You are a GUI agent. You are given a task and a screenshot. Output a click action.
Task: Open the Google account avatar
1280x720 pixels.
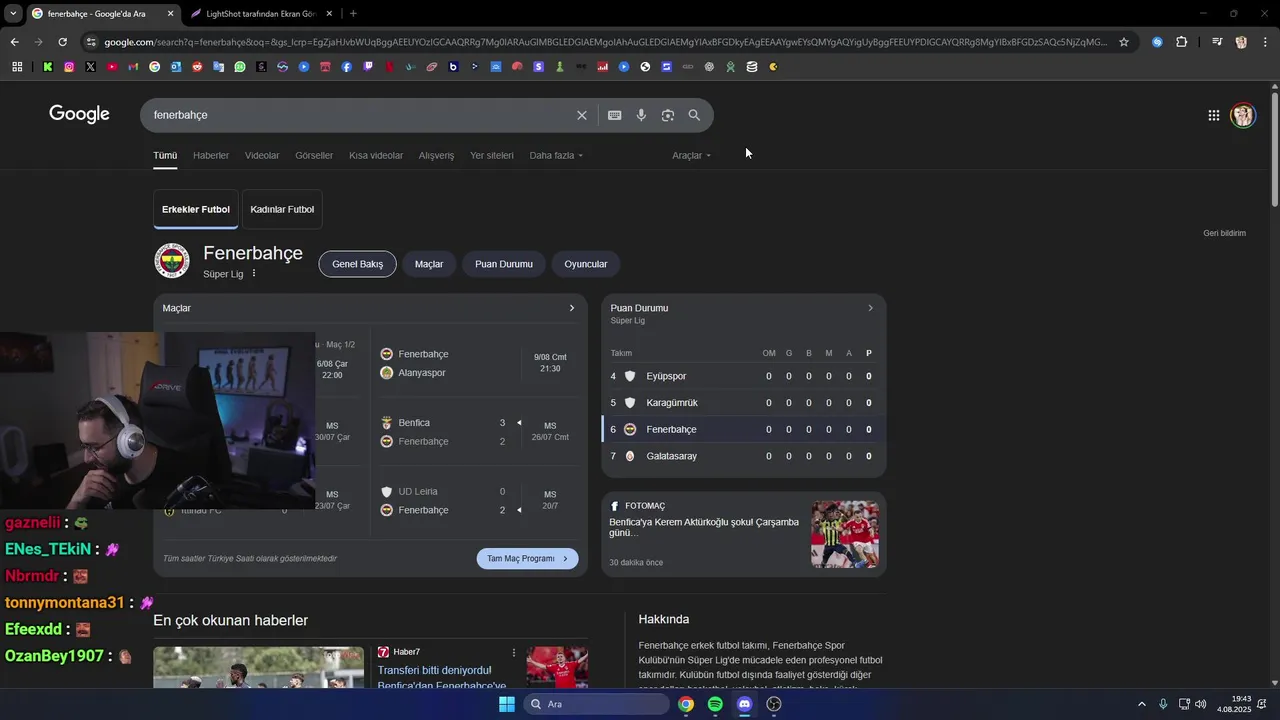point(1243,115)
